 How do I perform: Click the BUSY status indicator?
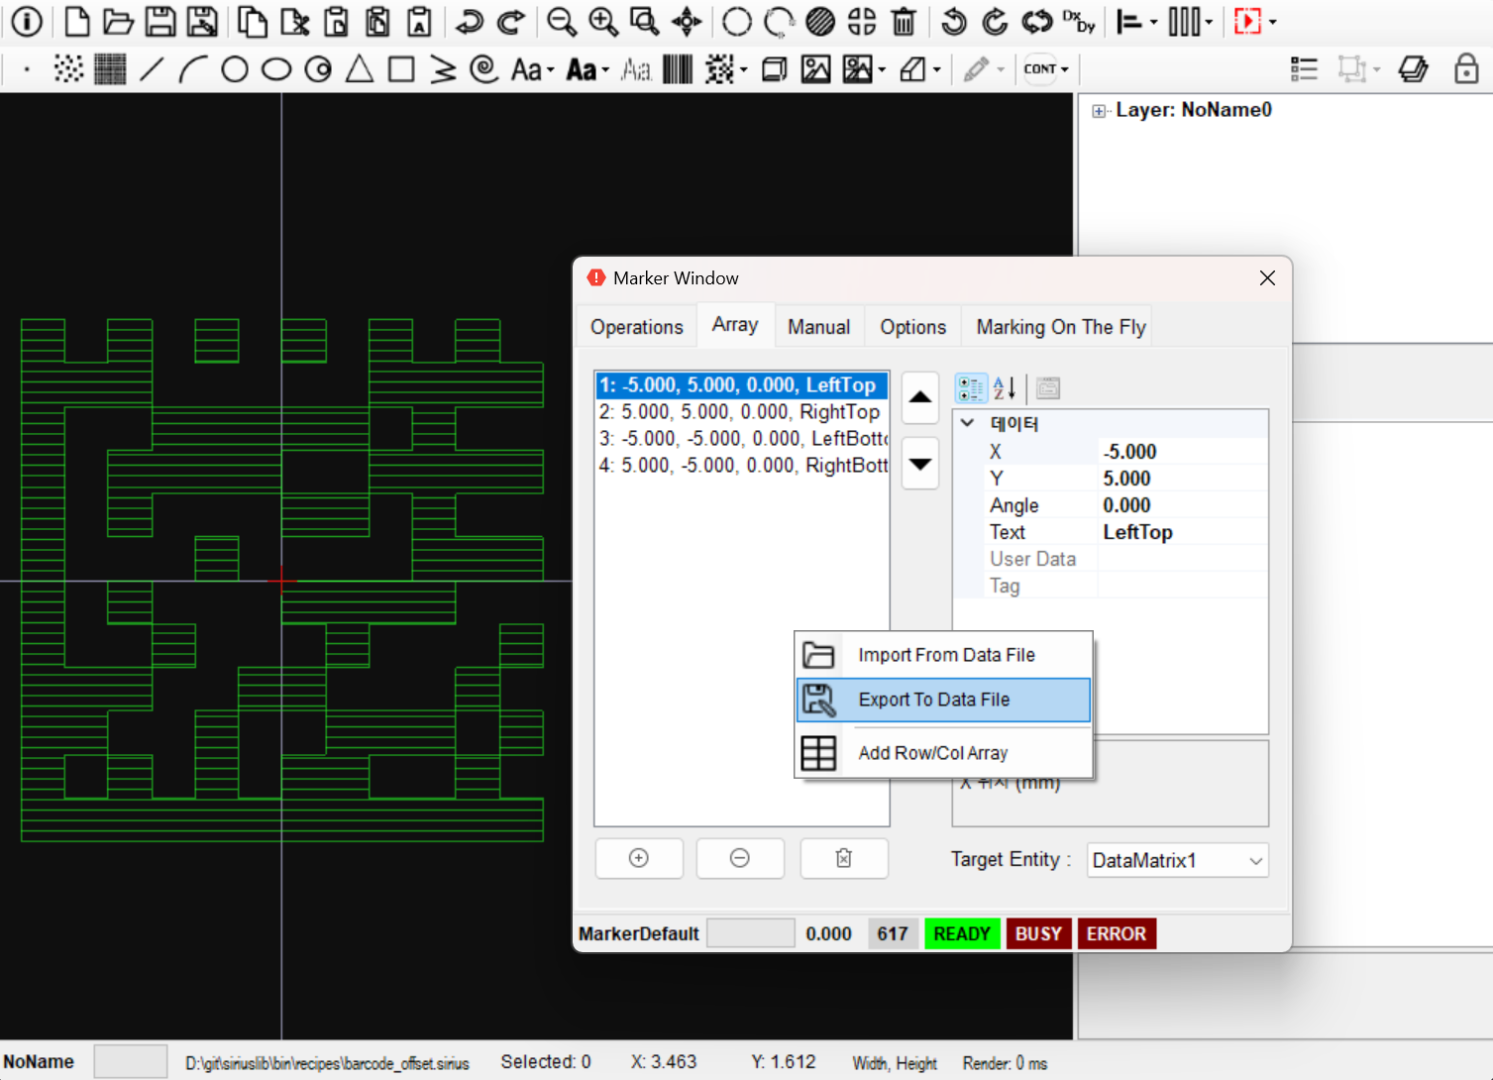click(x=1039, y=934)
